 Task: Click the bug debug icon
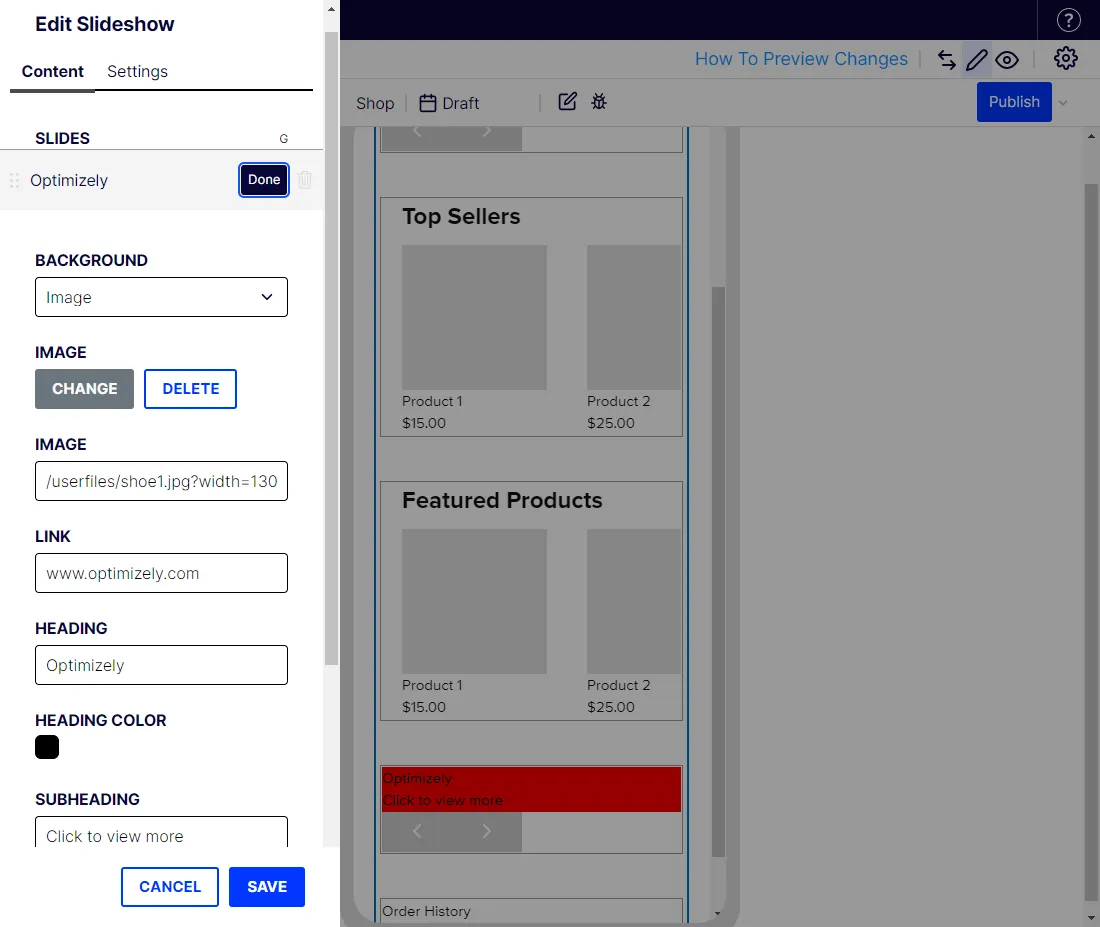(598, 102)
